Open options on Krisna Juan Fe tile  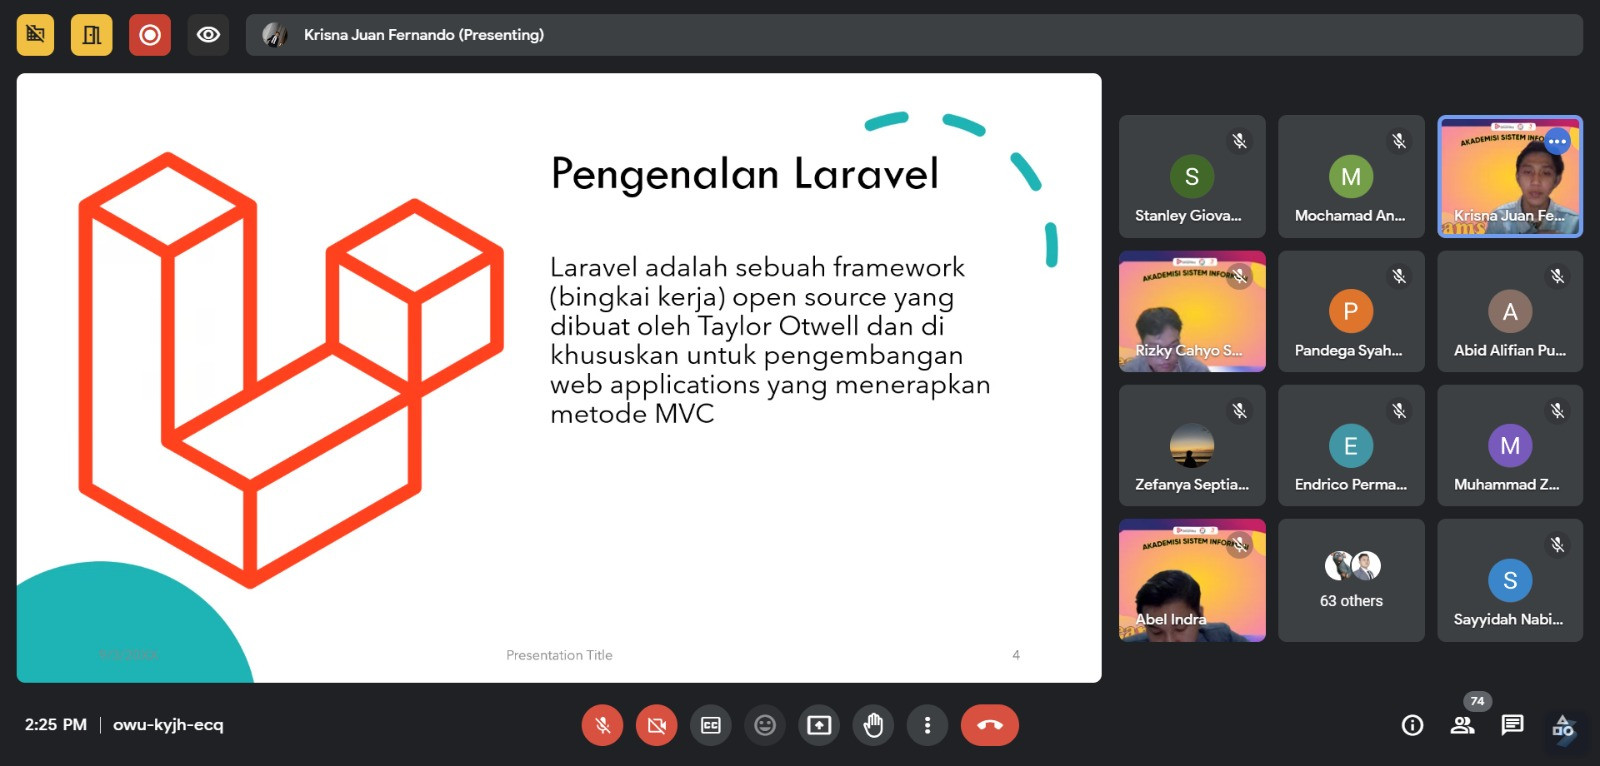click(1557, 142)
